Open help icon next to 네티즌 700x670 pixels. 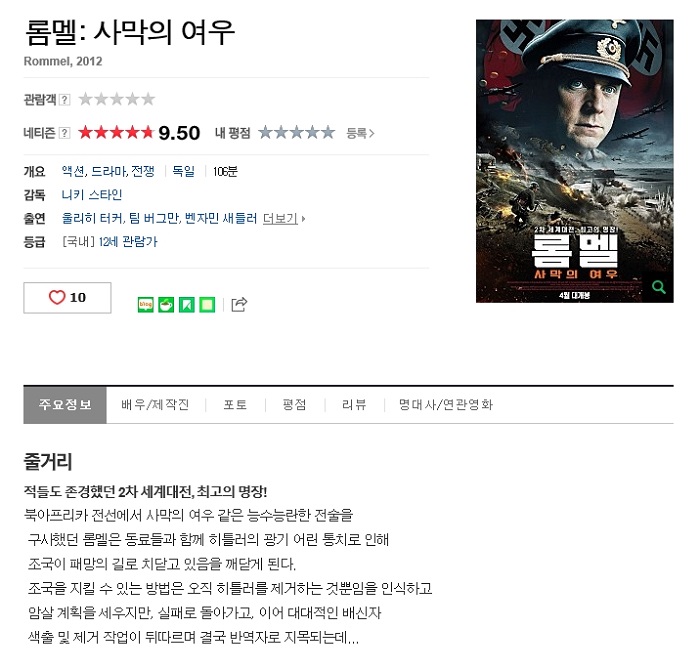[x=65, y=133]
